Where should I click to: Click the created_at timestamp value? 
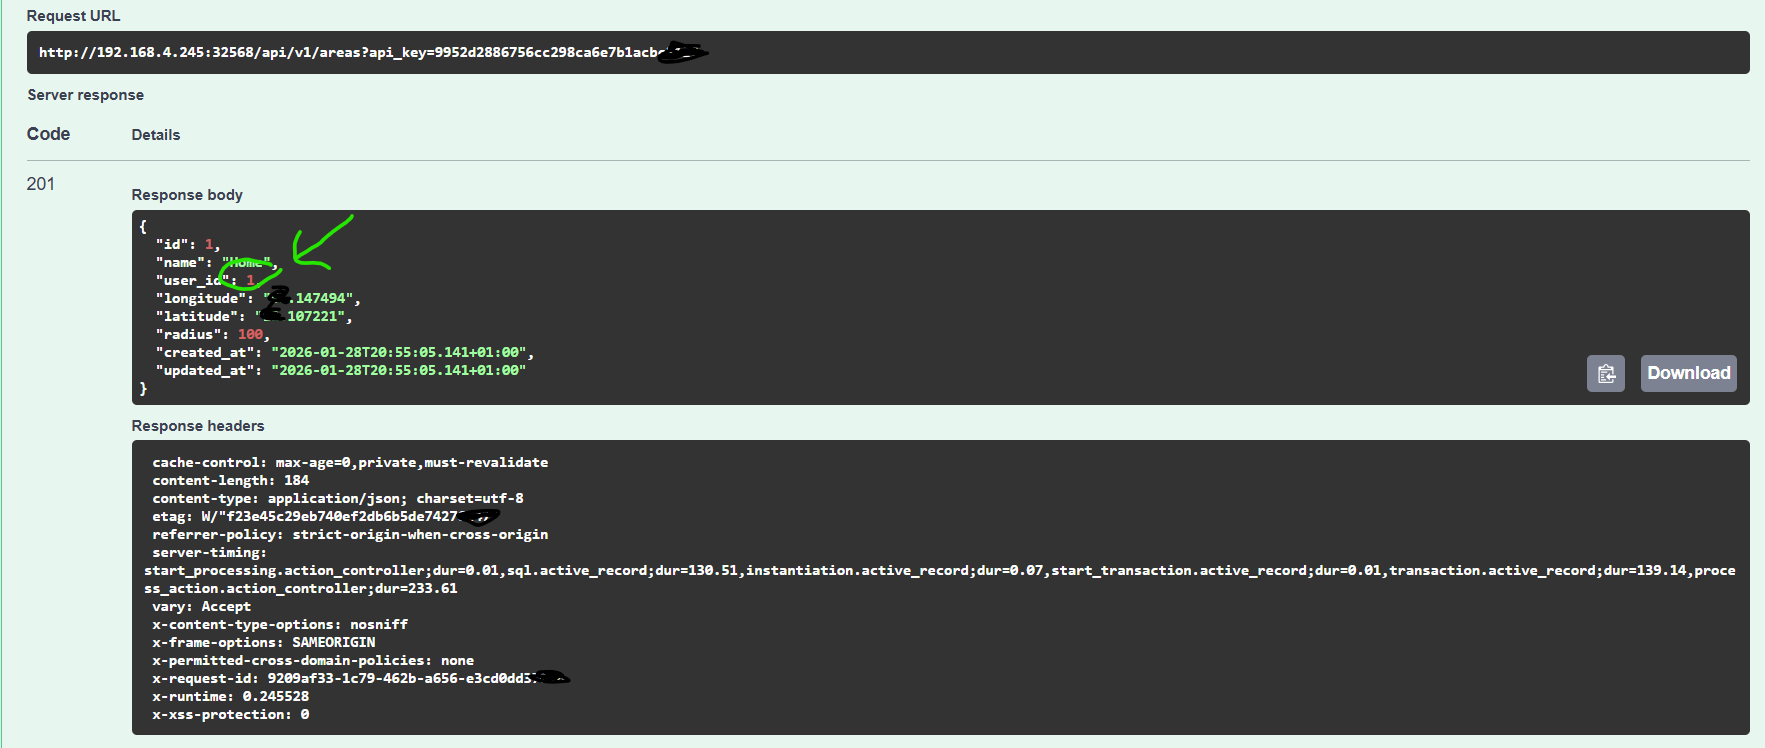402,353
